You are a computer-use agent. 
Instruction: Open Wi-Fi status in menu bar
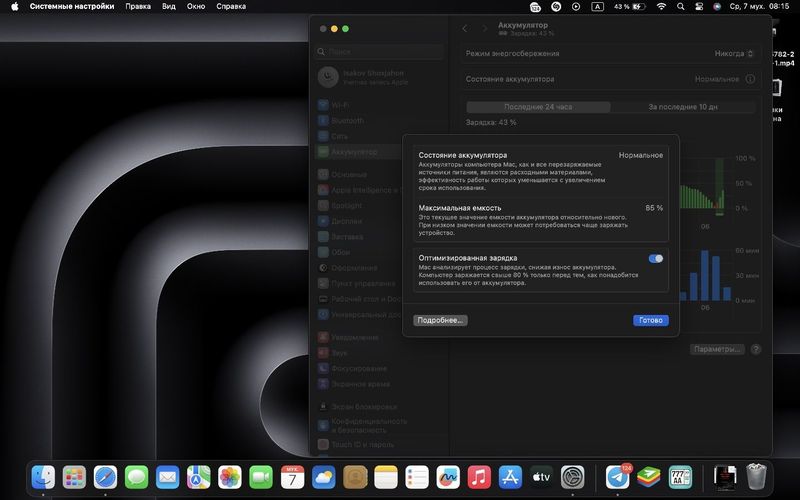tap(661, 7)
